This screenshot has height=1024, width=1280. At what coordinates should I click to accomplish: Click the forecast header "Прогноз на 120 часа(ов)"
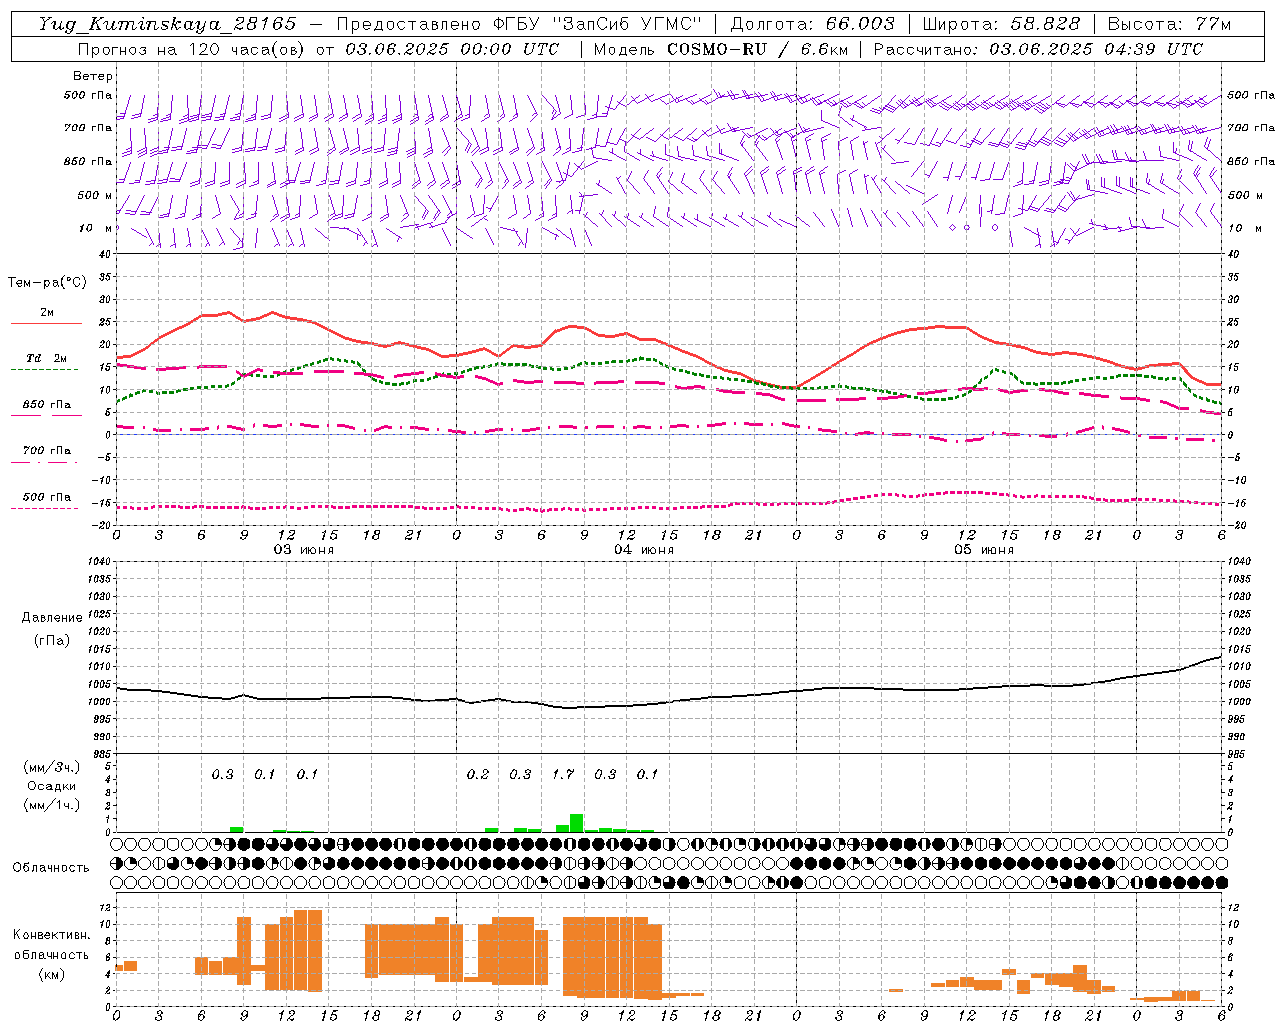(192, 49)
